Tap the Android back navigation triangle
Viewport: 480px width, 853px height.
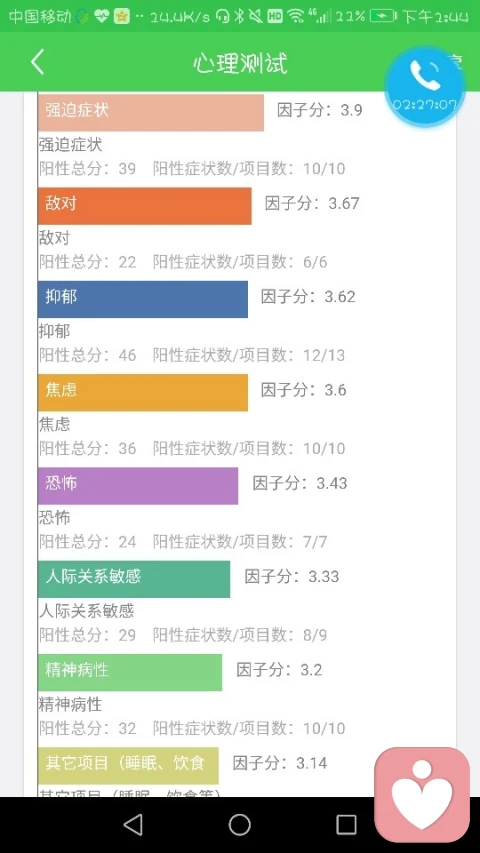pyautogui.click(x=133, y=825)
